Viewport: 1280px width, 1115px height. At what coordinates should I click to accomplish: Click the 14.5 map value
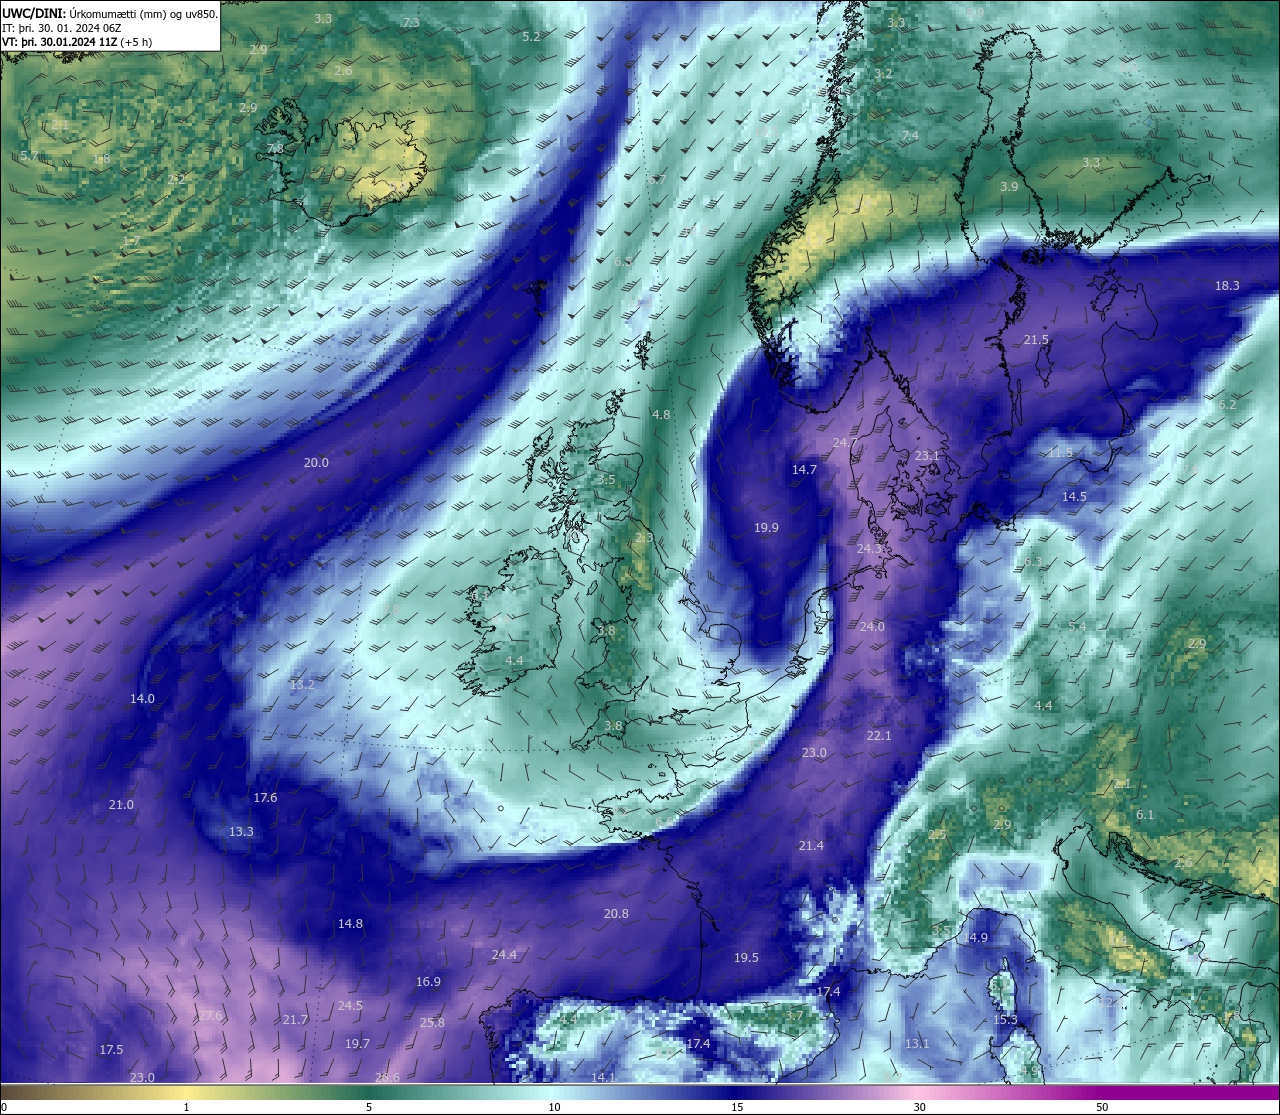1074,497
